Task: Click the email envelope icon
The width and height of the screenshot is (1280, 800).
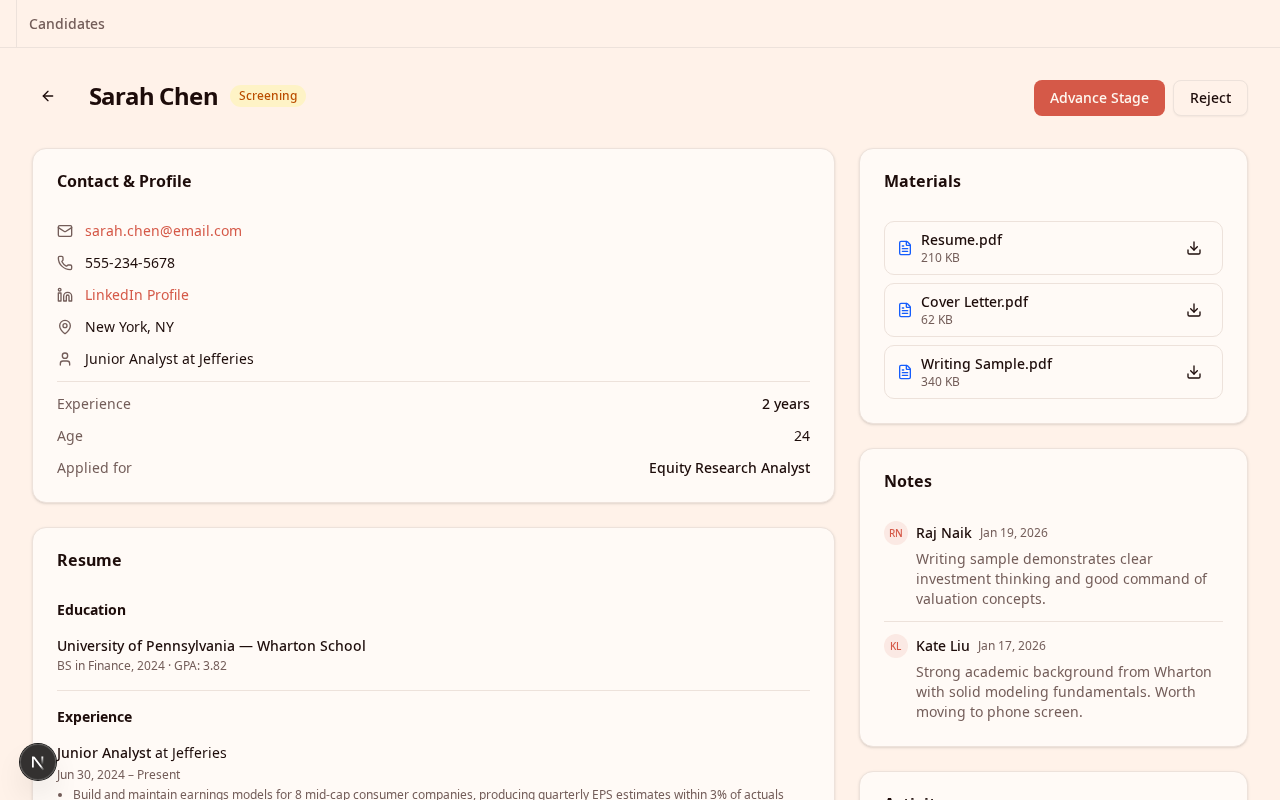Action: tap(65, 231)
